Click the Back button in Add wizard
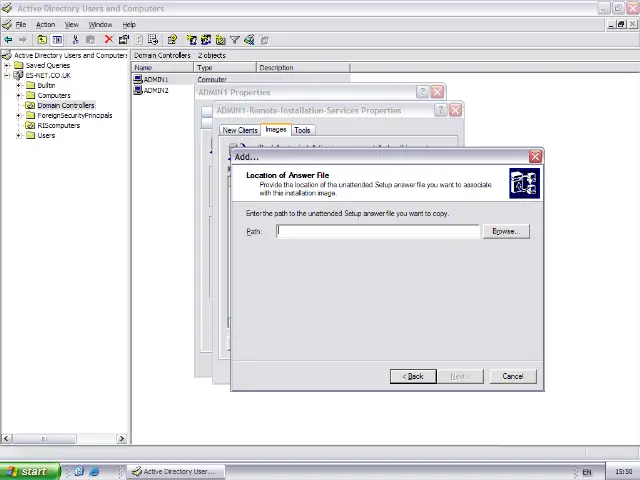The height and width of the screenshot is (480, 640). (413, 376)
